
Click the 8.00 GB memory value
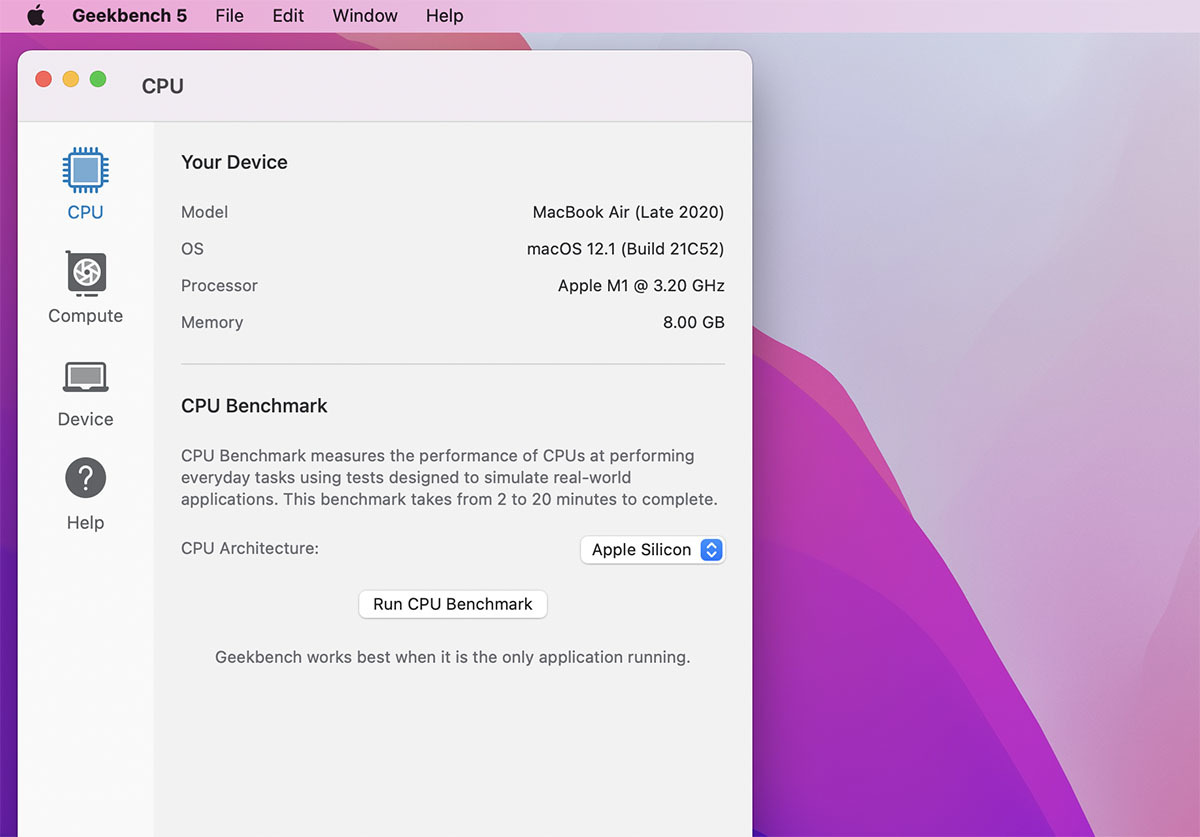693,323
